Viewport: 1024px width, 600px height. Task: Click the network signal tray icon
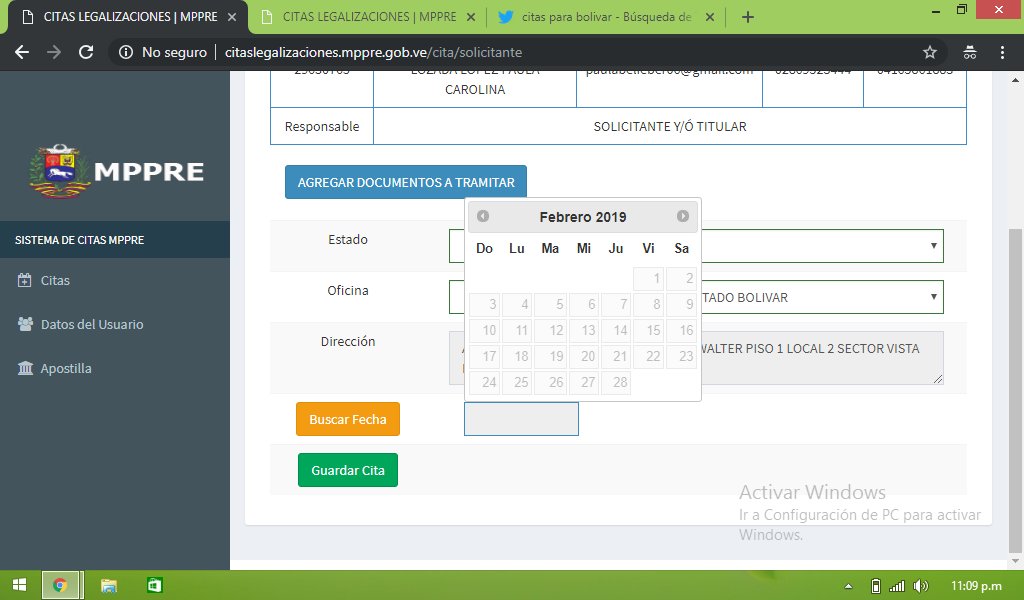[x=897, y=586]
